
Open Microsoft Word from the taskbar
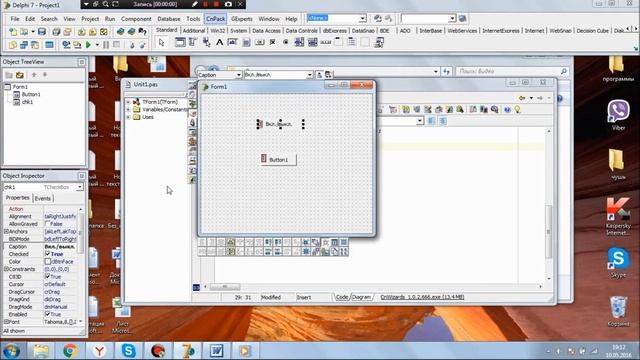click(216, 351)
